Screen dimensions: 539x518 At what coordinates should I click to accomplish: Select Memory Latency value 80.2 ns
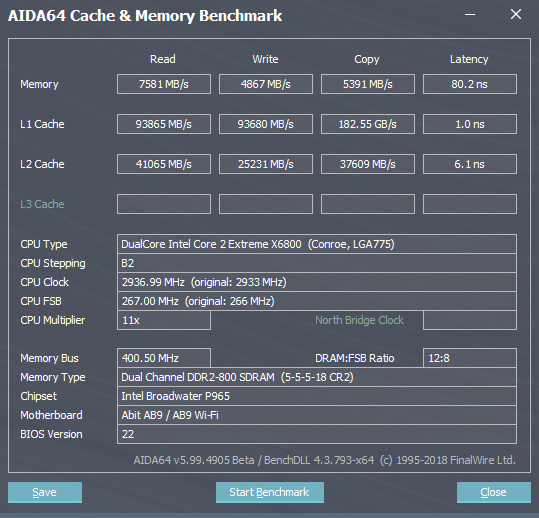coord(470,84)
